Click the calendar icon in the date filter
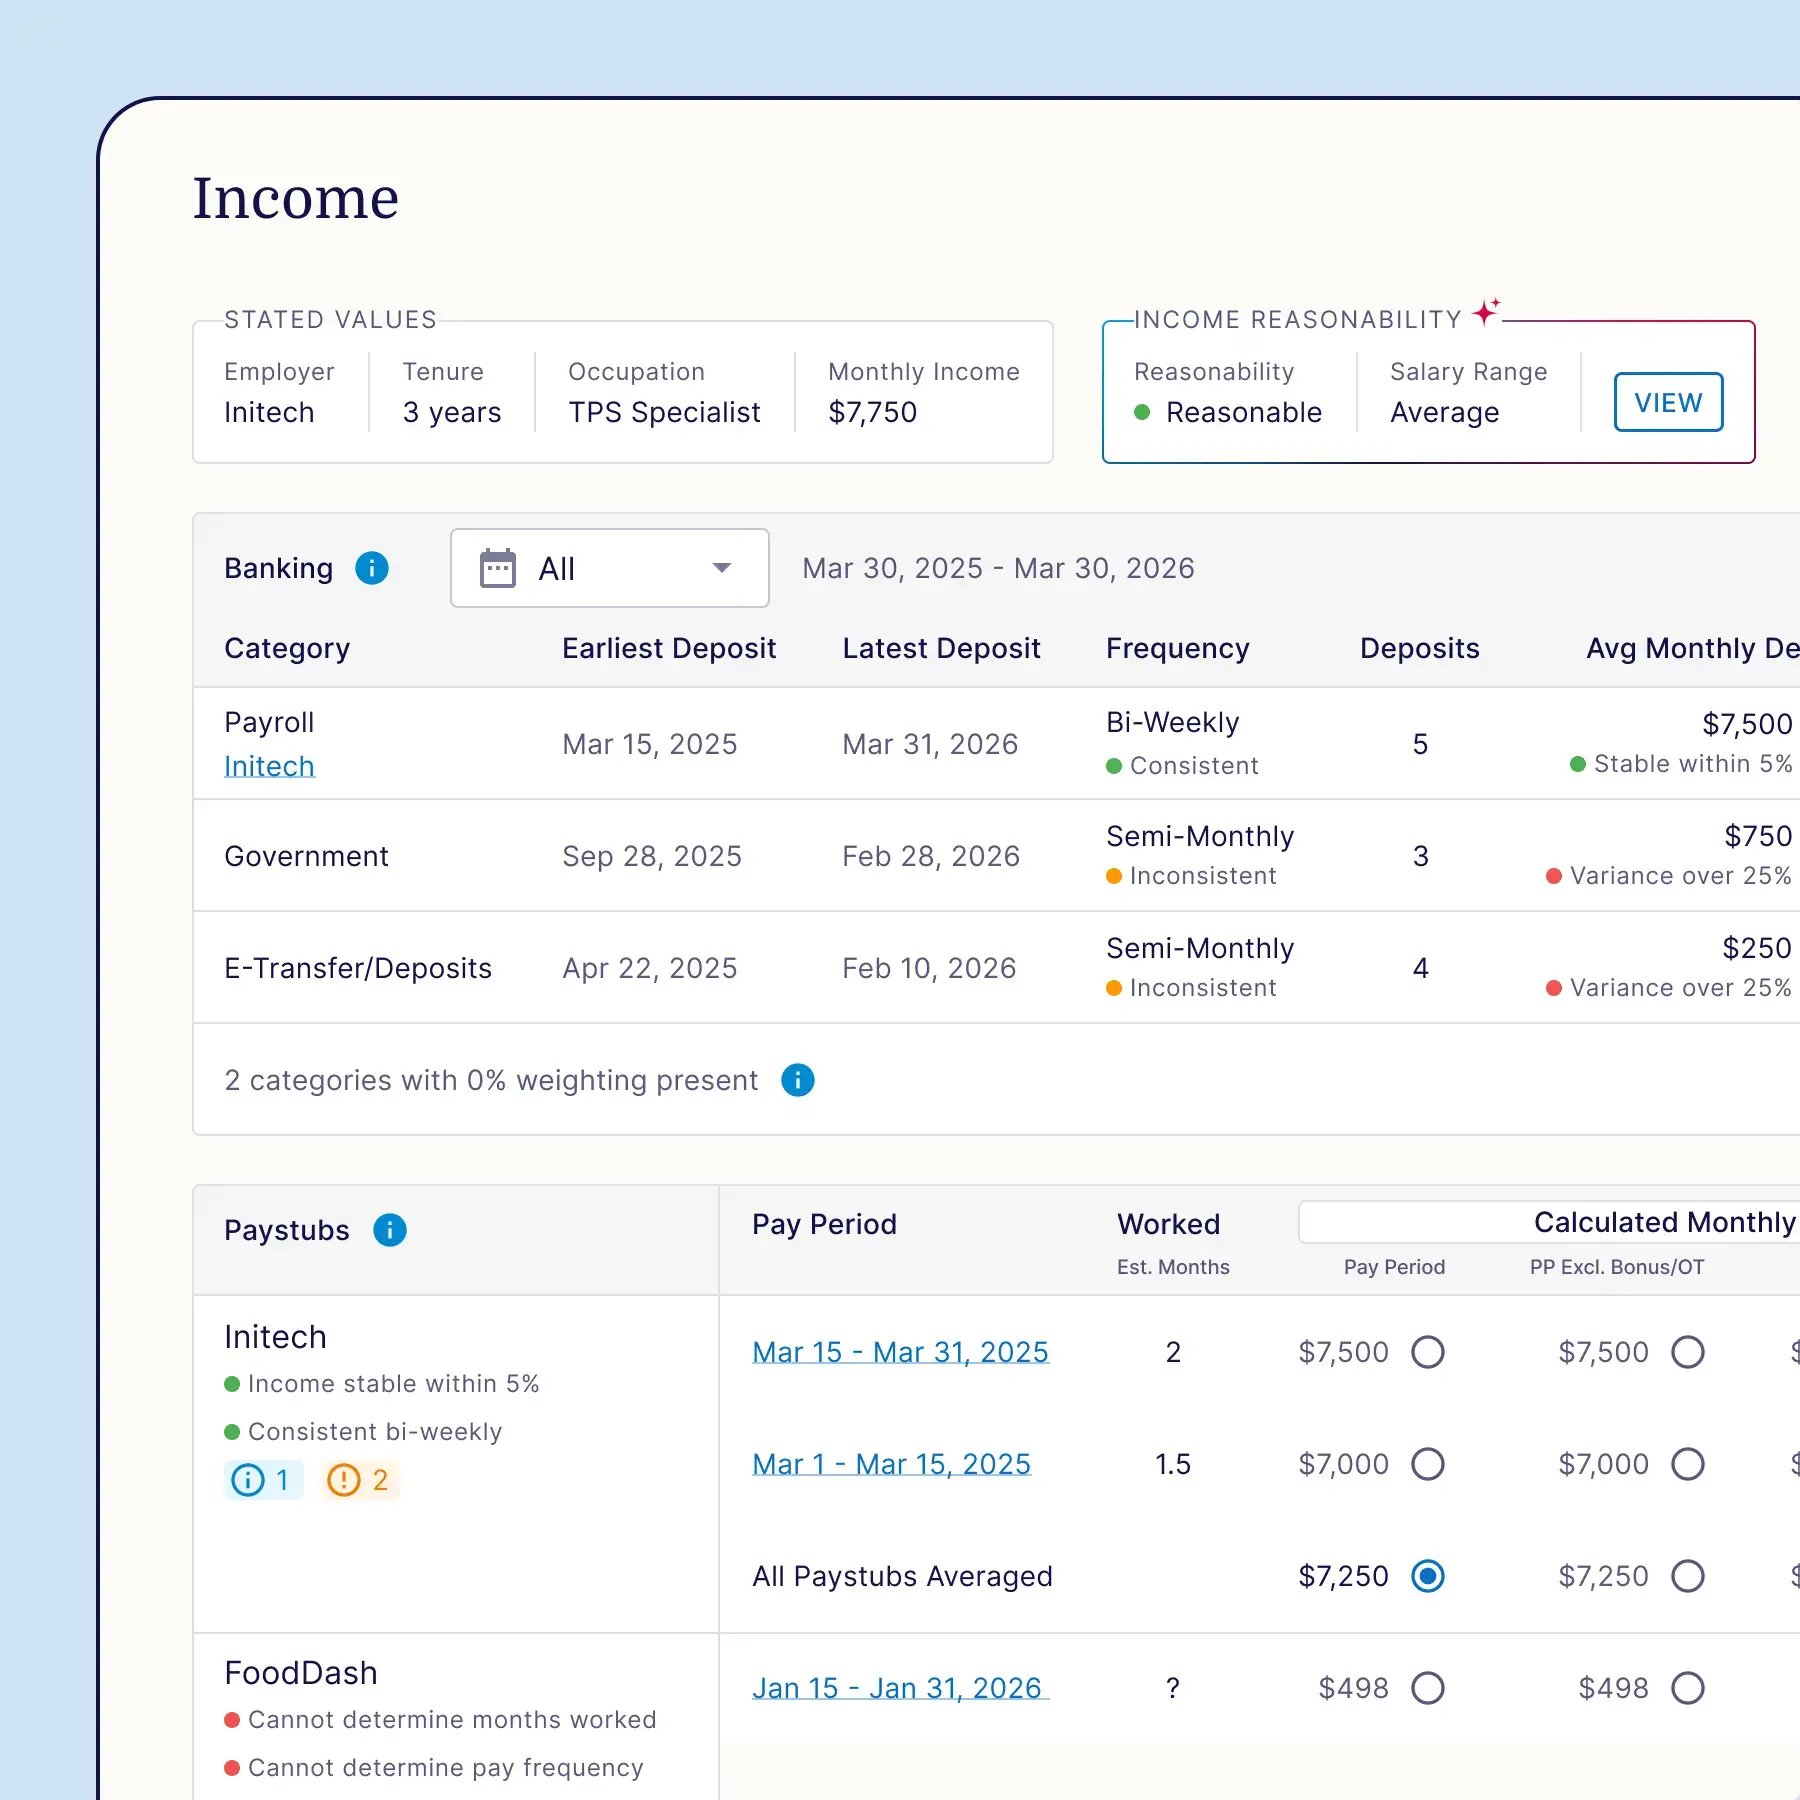Viewport: 1800px width, 1800px height. (x=497, y=568)
